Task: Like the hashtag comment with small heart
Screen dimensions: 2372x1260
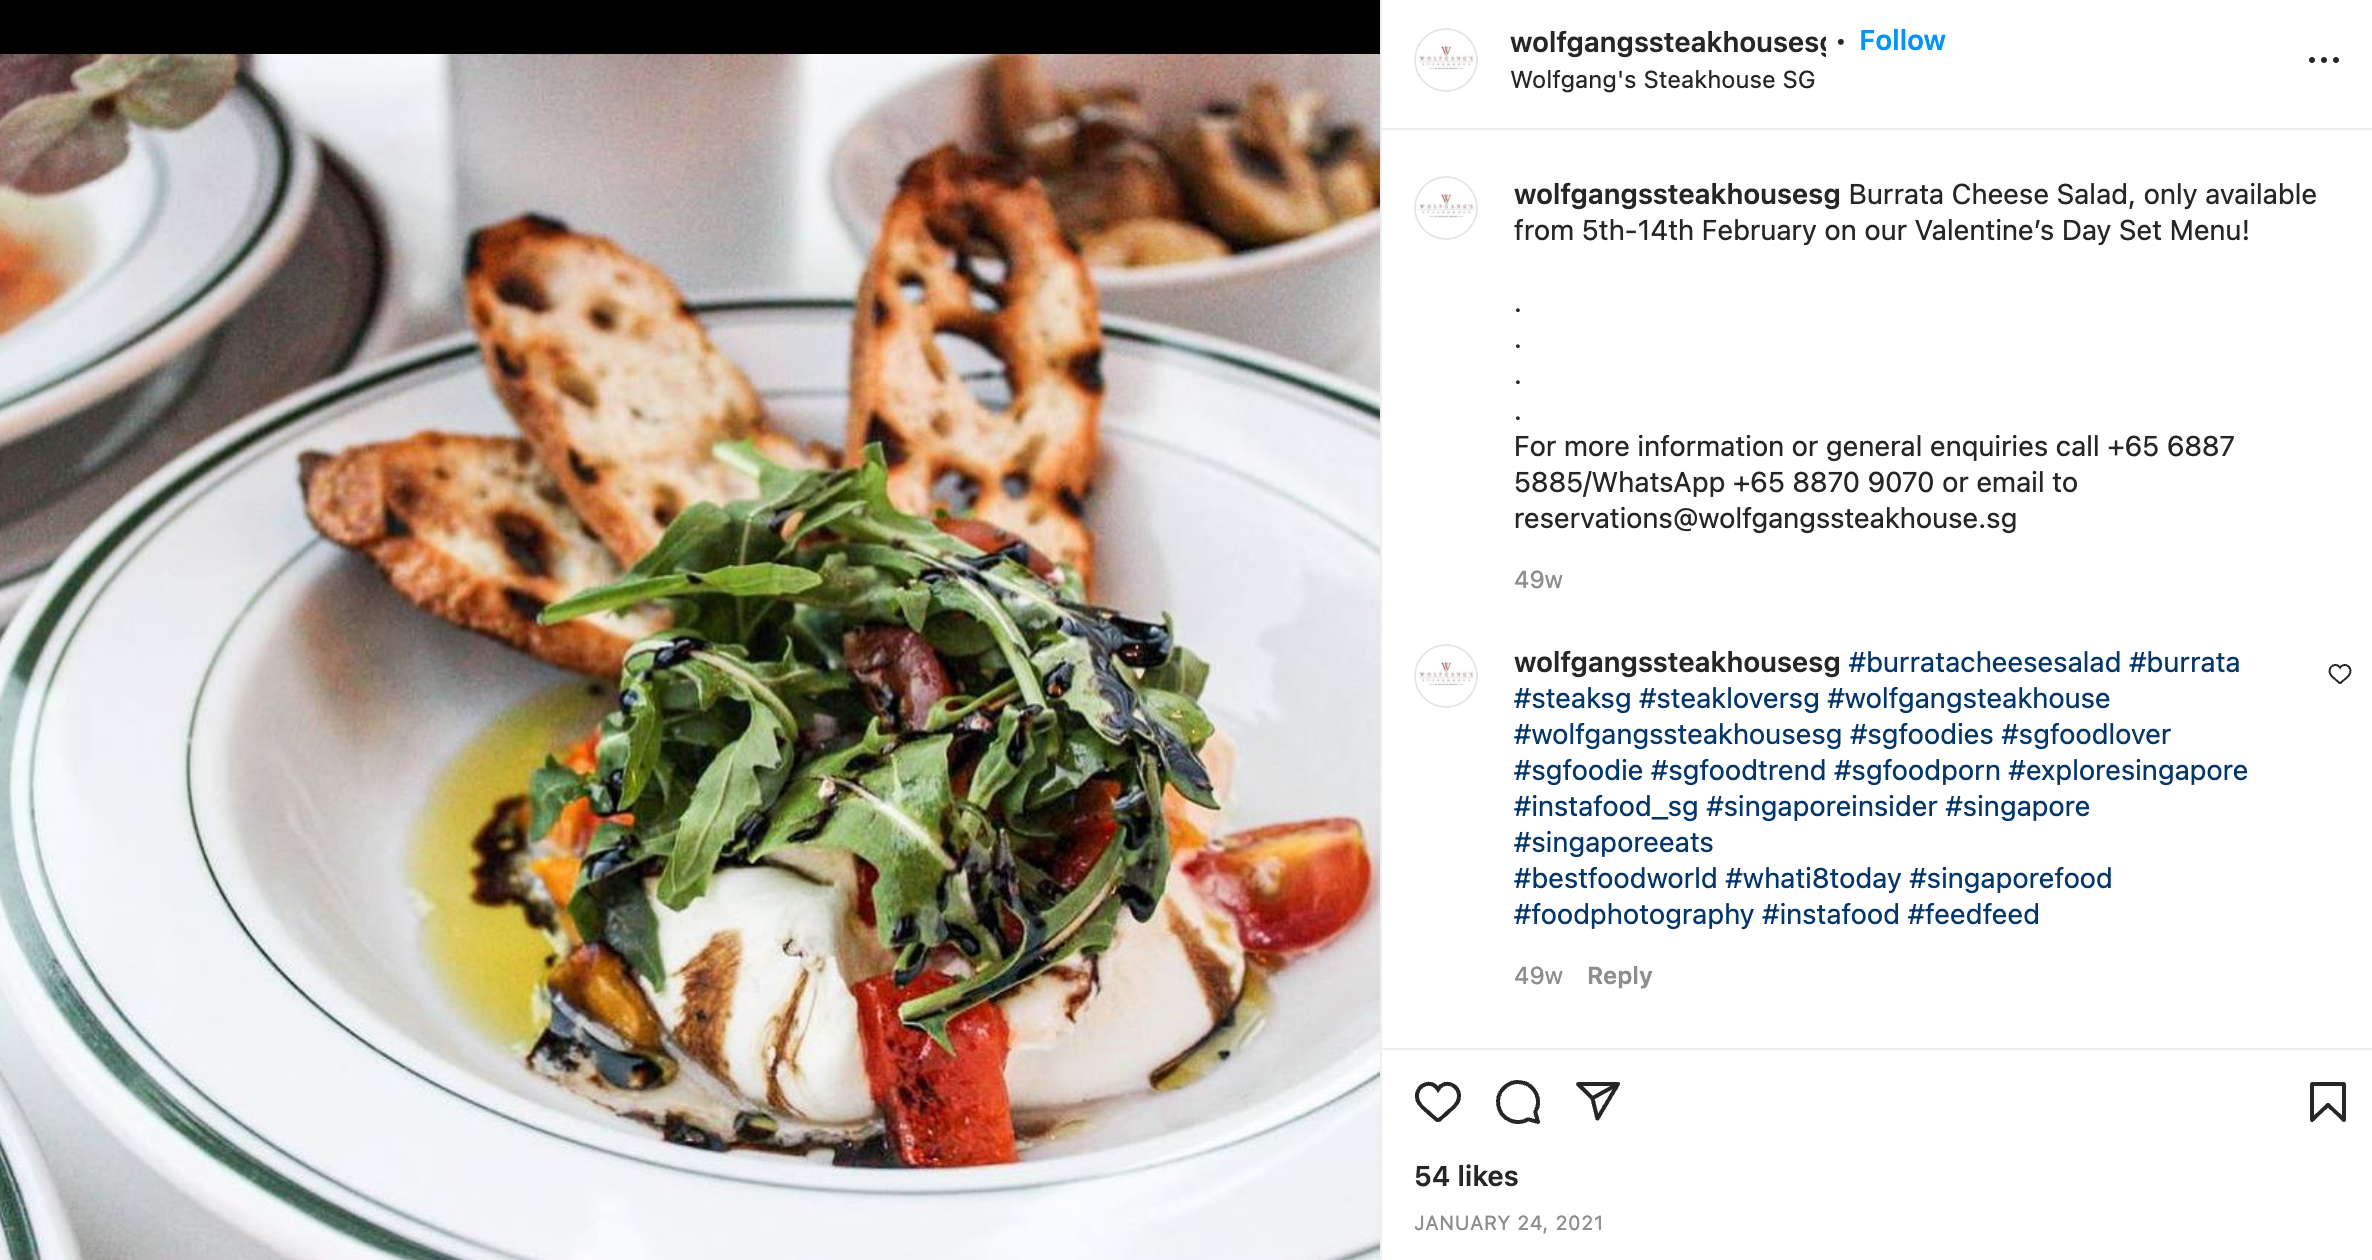Action: 2340,674
